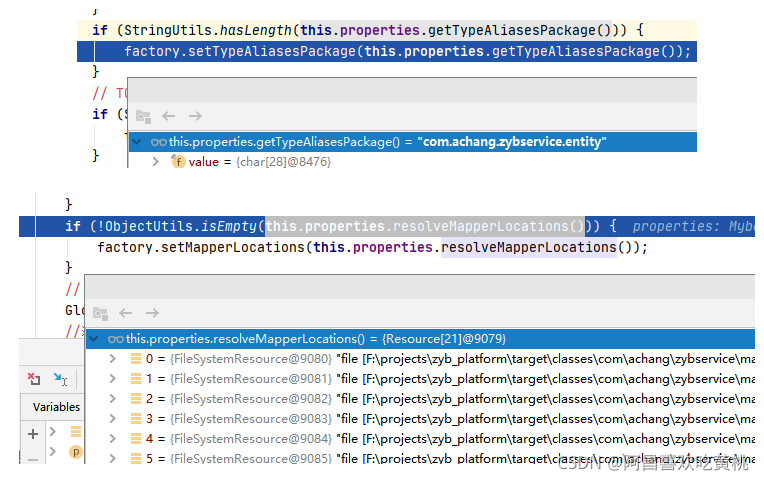Select row 1 = {FileSystemResource@9081}
This screenshot has width=764, height=480.
coord(420,379)
